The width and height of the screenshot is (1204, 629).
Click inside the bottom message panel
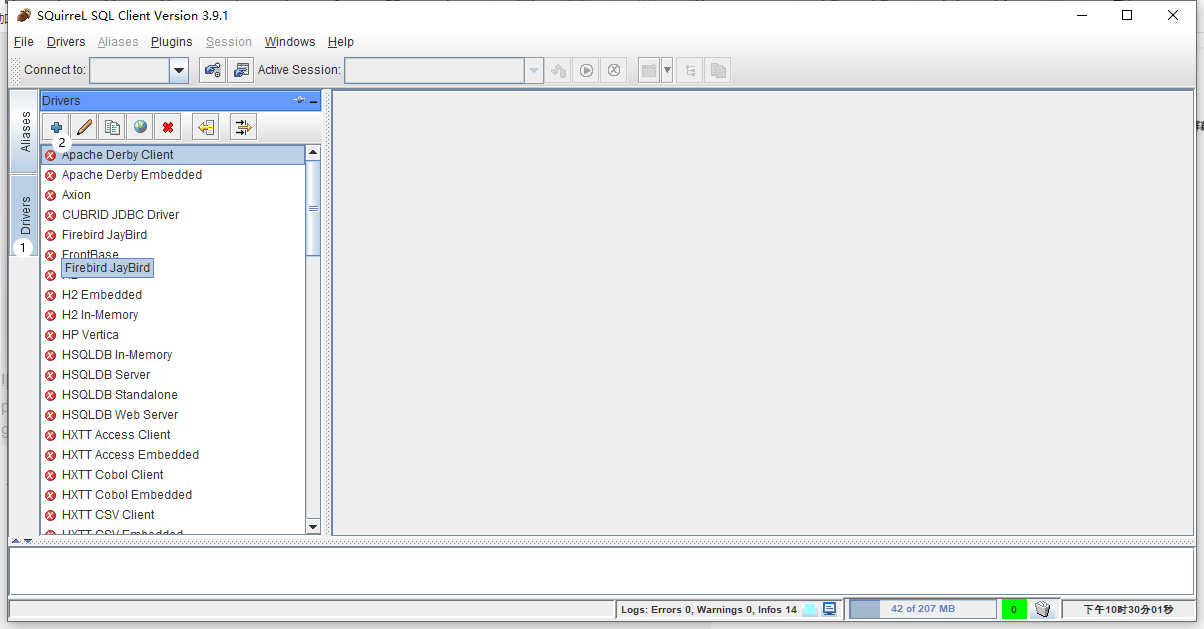click(x=601, y=571)
